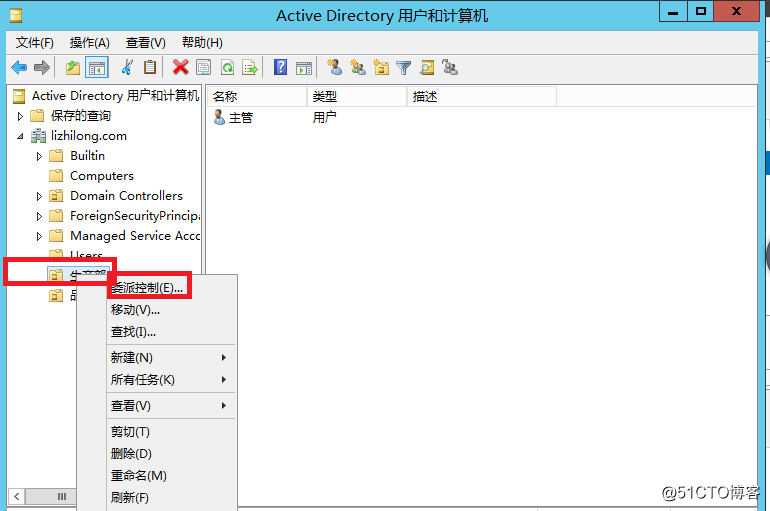Screen dimensions: 770x511
Task: Click the Export list toolbar icon
Action: [250, 67]
